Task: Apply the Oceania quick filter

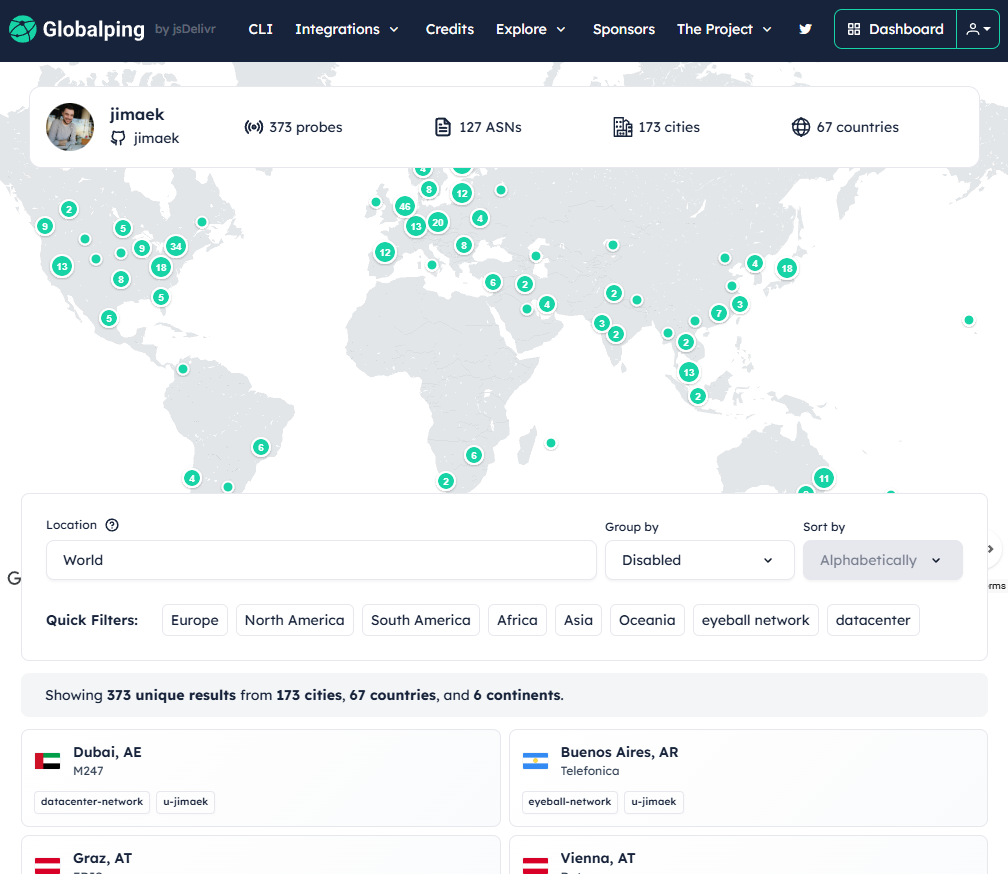Action: pyautogui.click(x=647, y=620)
